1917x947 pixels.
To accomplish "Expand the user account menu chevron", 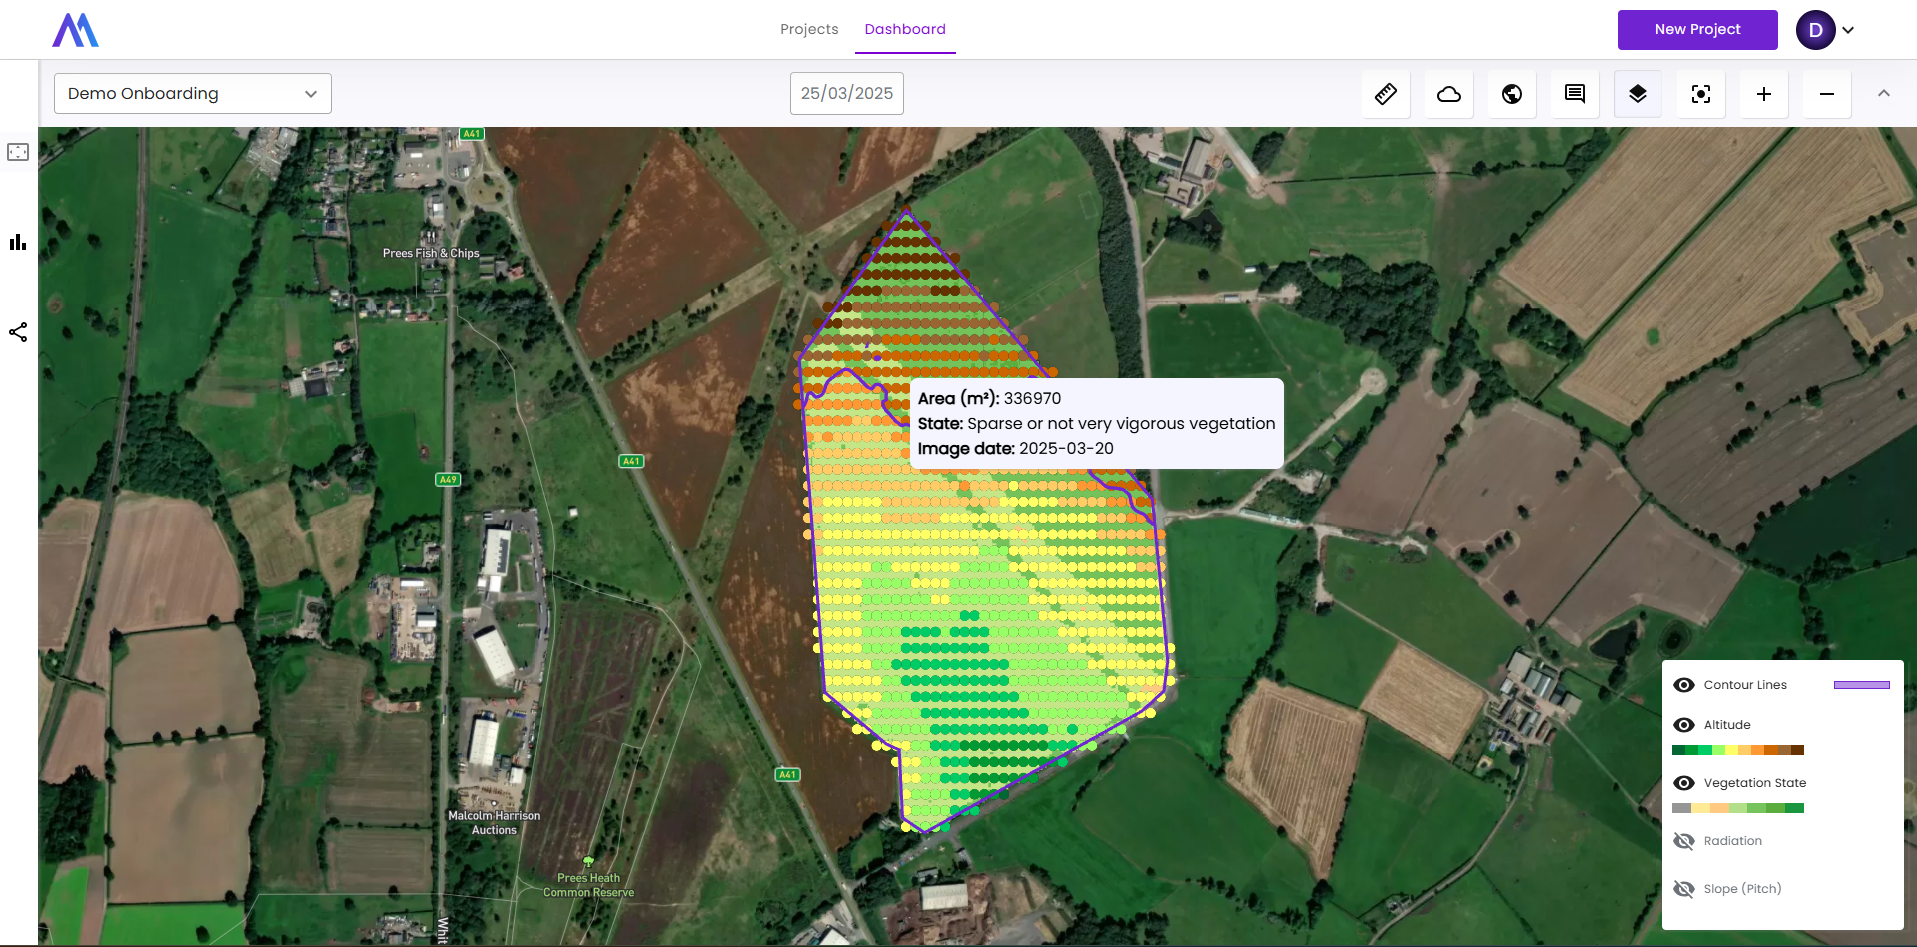I will pos(1848,30).
